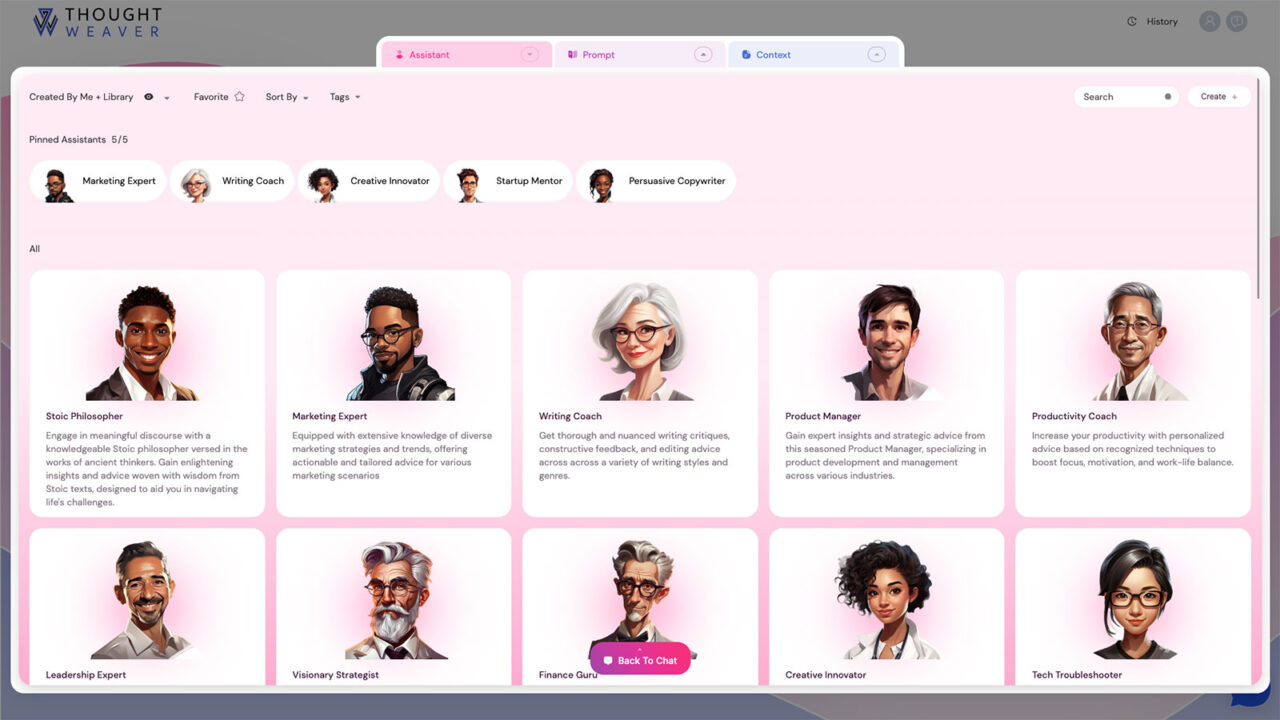This screenshot has width=1280, height=720.
Task: Open the History panel
Action: pos(1153,21)
